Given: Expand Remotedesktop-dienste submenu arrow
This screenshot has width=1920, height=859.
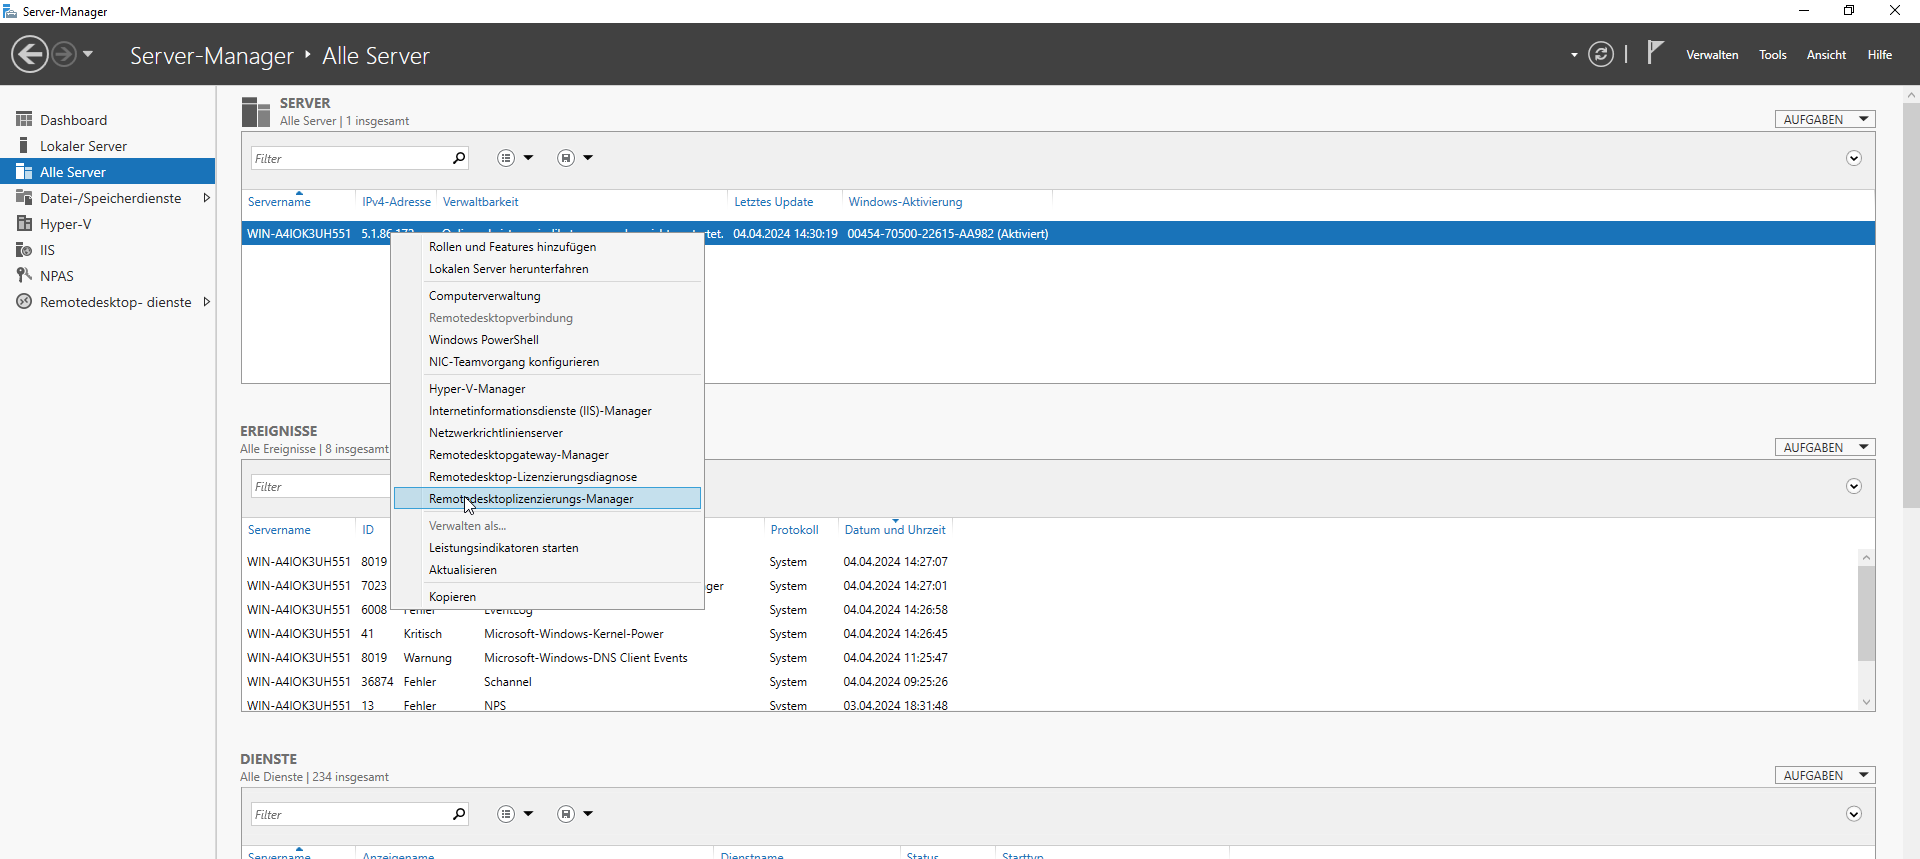Looking at the screenshot, I should (x=206, y=302).
